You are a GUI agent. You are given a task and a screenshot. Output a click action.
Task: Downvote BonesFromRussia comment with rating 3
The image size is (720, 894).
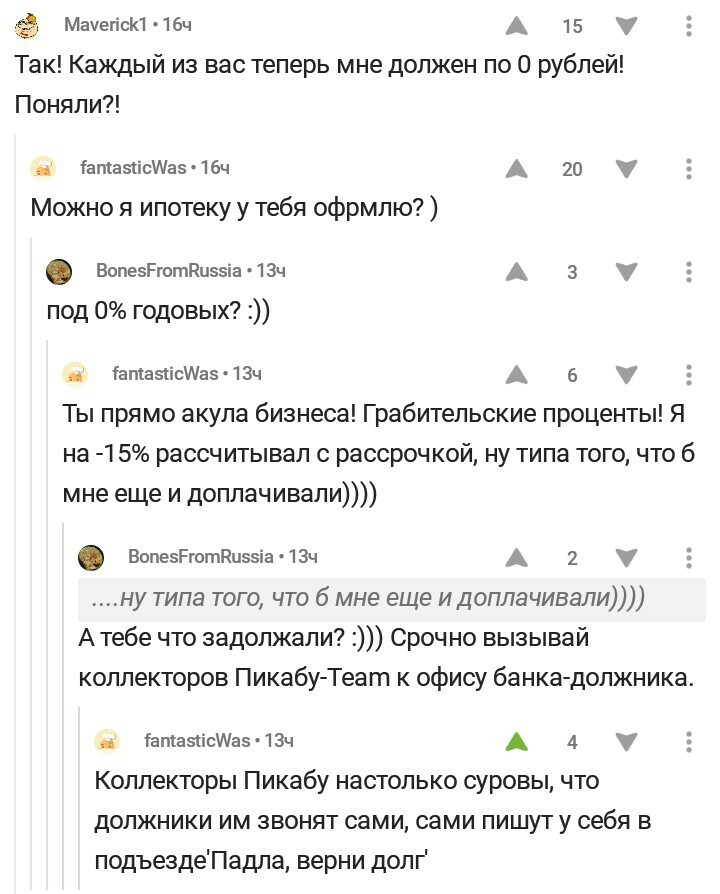(x=626, y=272)
